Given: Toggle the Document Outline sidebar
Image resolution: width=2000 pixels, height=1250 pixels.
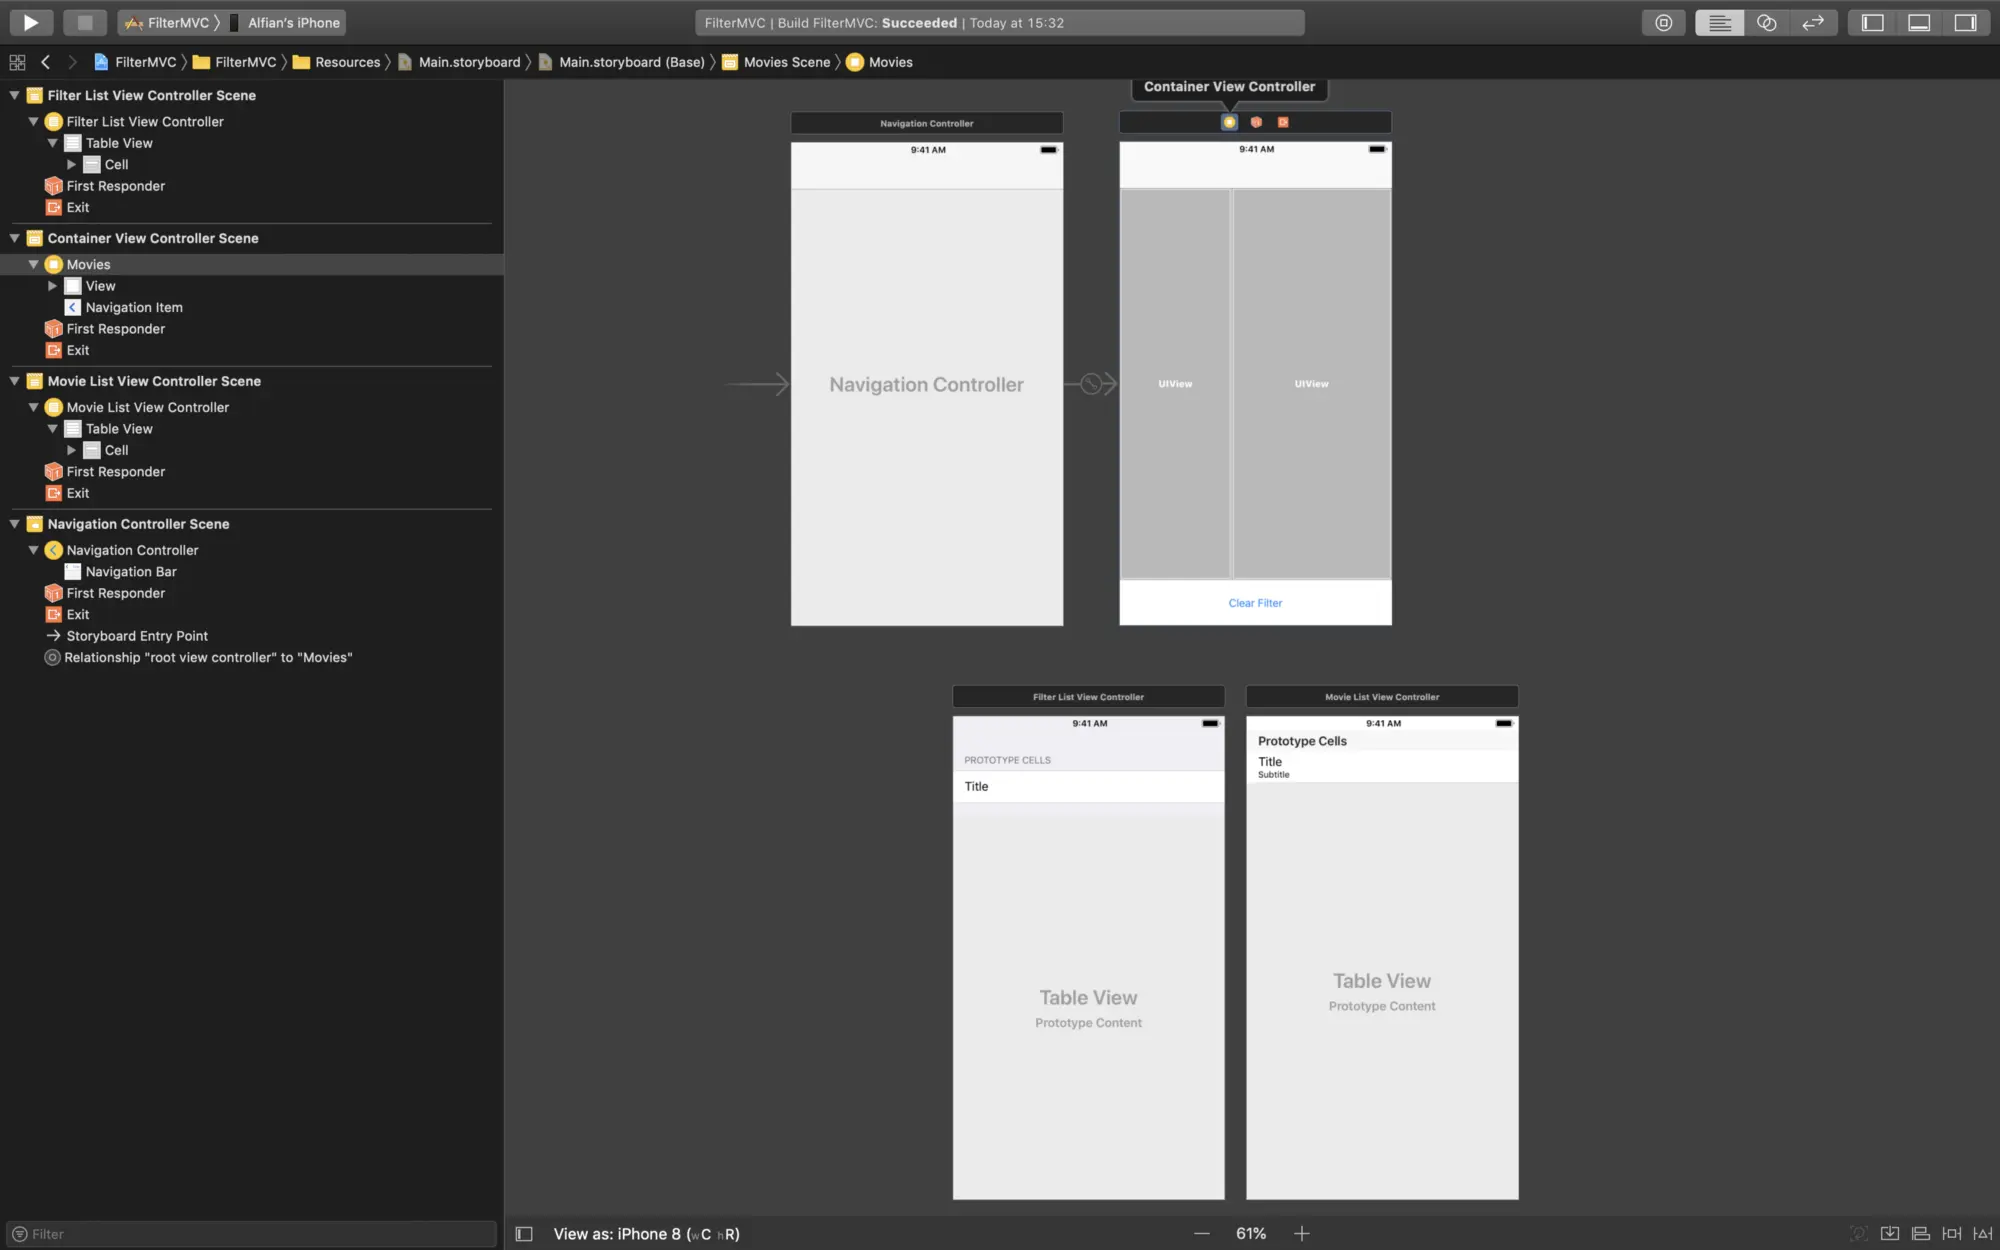Looking at the screenshot, I should [522, 1233].
